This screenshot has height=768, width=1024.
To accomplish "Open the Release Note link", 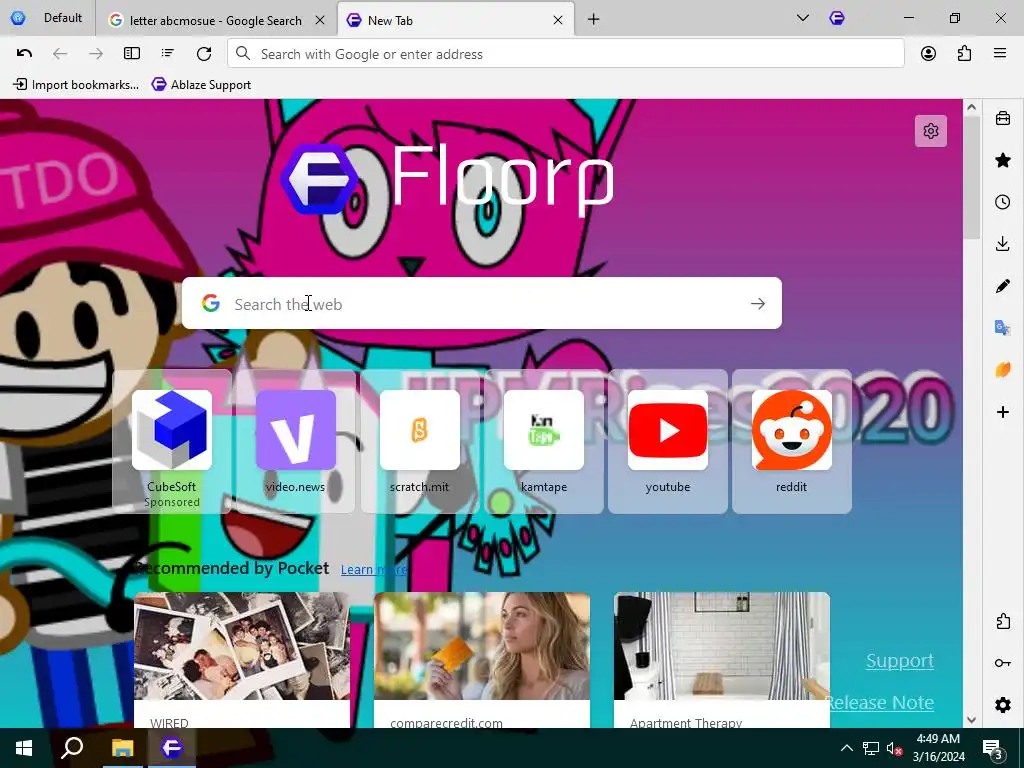I will click(x=880, y=702).
